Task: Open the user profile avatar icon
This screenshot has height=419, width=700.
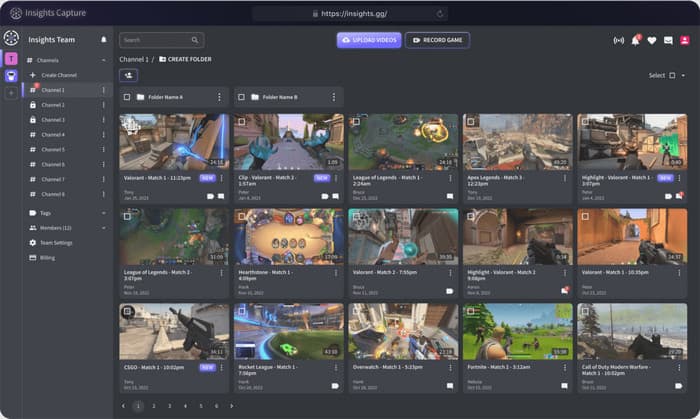Action: tap(684, 41)
